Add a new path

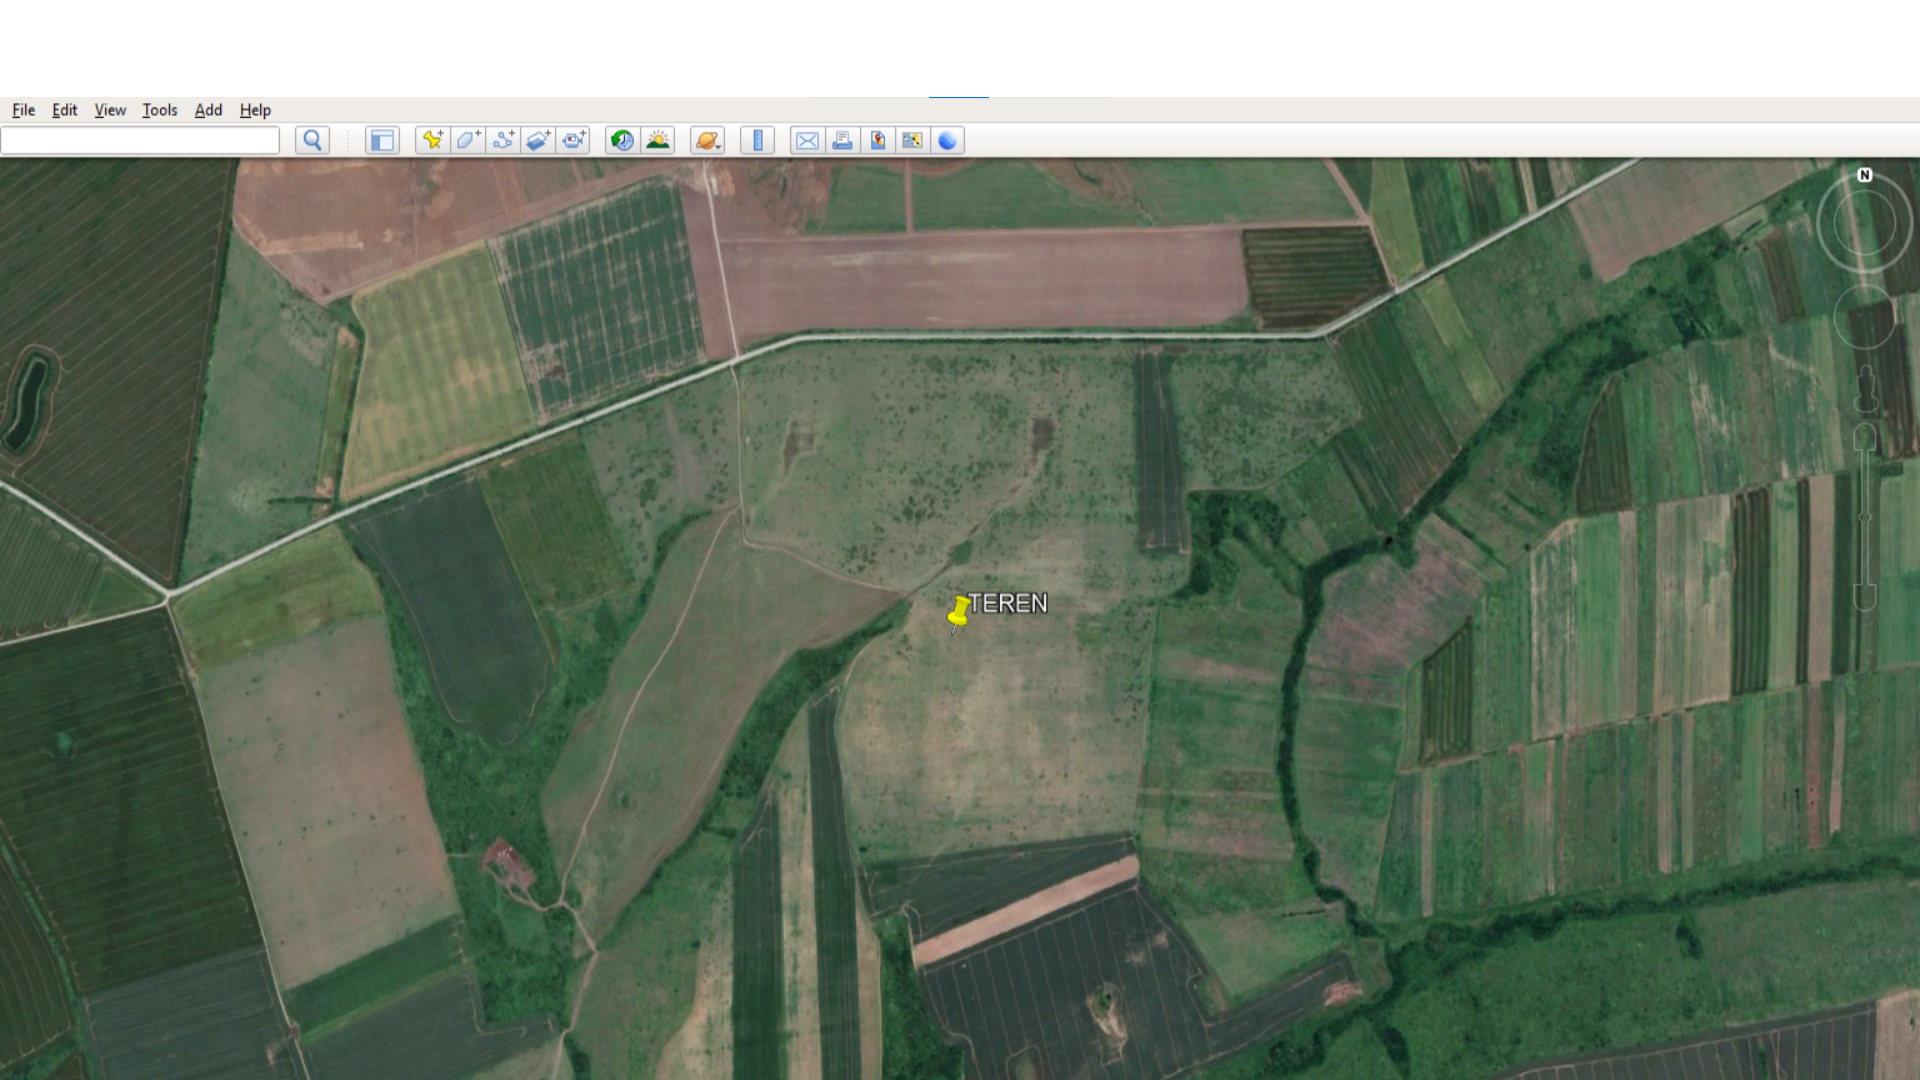pos(503,140)
